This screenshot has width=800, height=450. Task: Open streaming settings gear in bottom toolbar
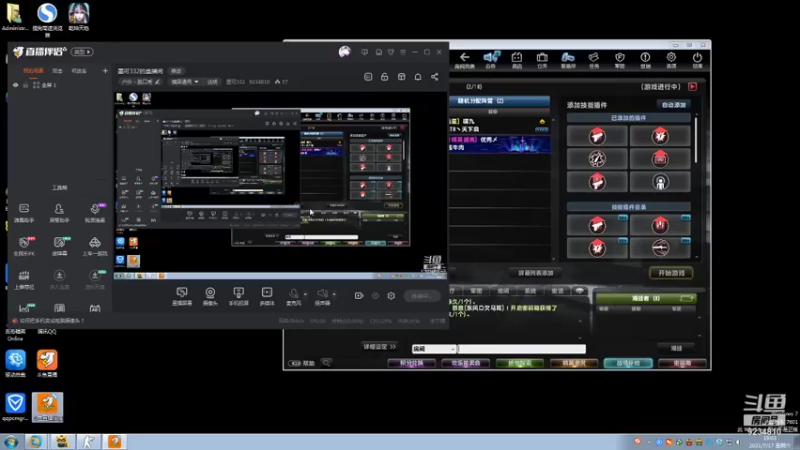391,295
